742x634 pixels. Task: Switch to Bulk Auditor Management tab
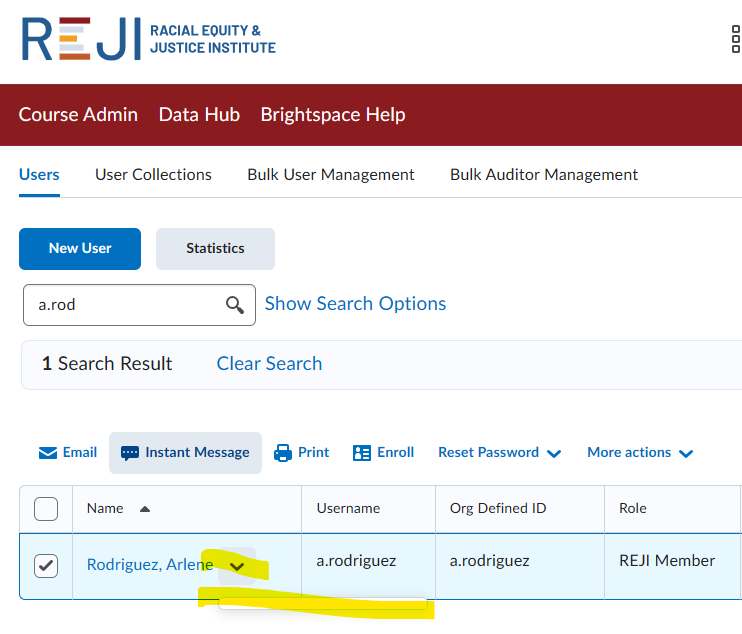click(544, 175)
